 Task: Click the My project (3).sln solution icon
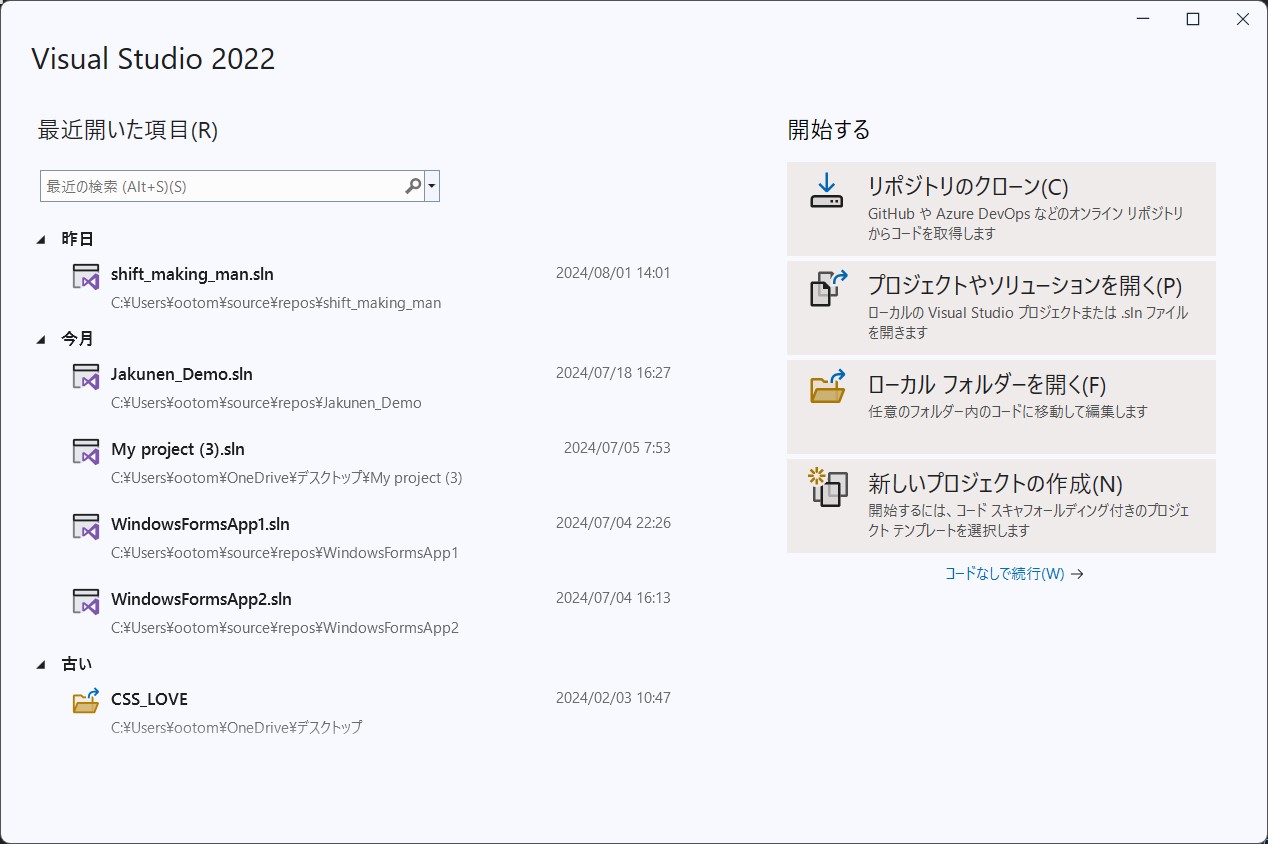tap(86, 452)
